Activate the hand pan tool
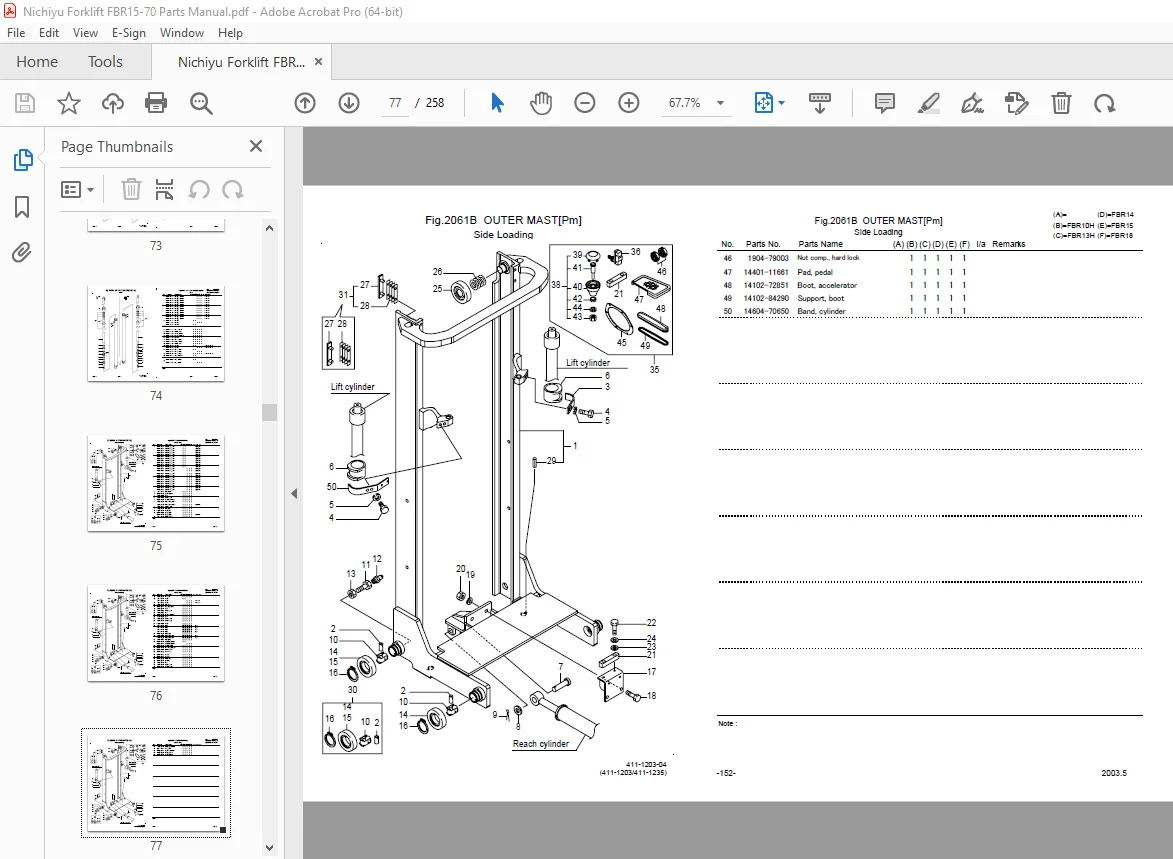The height and width of the screenshot is (859, 1173). click(540, 103)
